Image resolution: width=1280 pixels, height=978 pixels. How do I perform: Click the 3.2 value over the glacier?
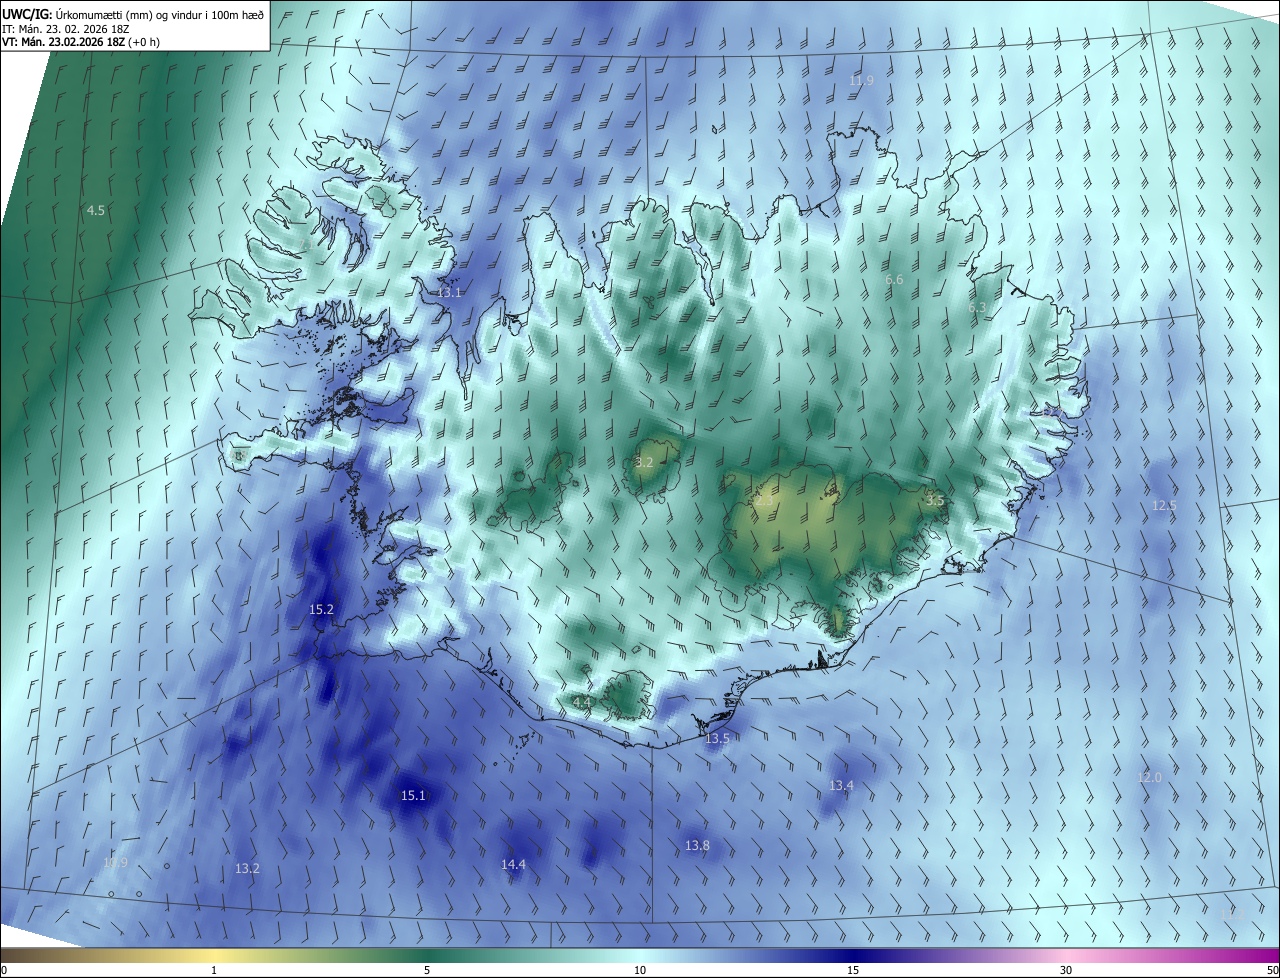[644, 463]
